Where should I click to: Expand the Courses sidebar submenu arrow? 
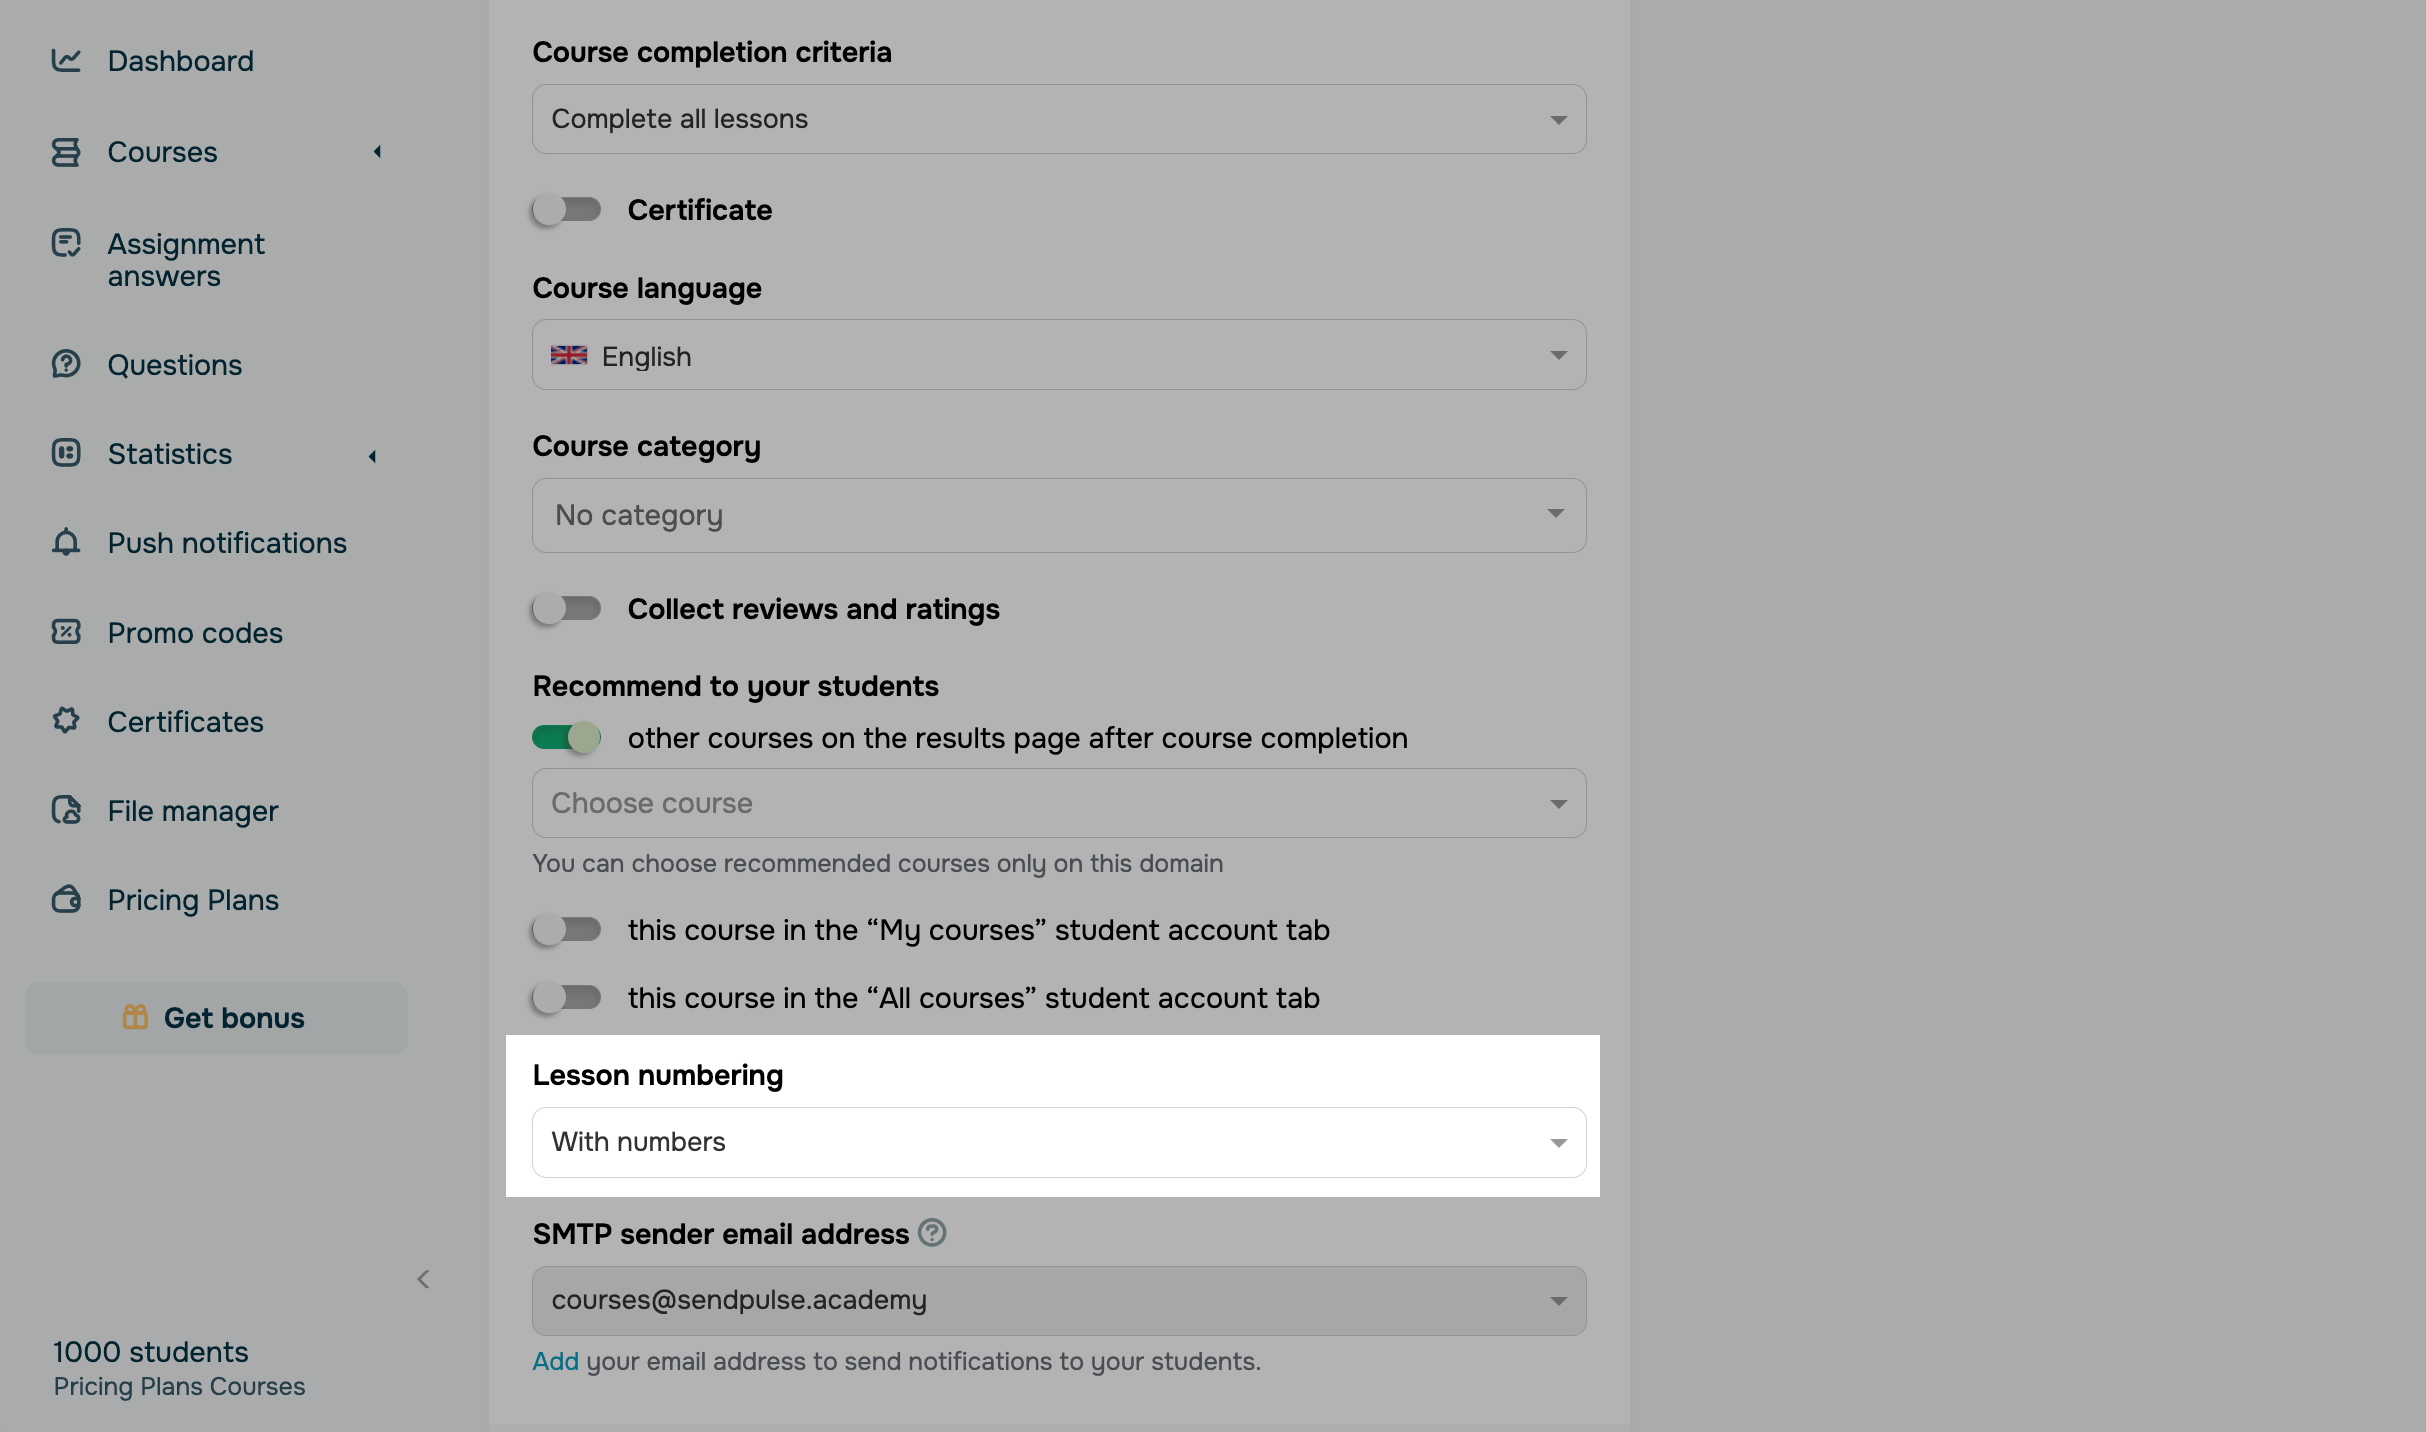tap(377, 152)
